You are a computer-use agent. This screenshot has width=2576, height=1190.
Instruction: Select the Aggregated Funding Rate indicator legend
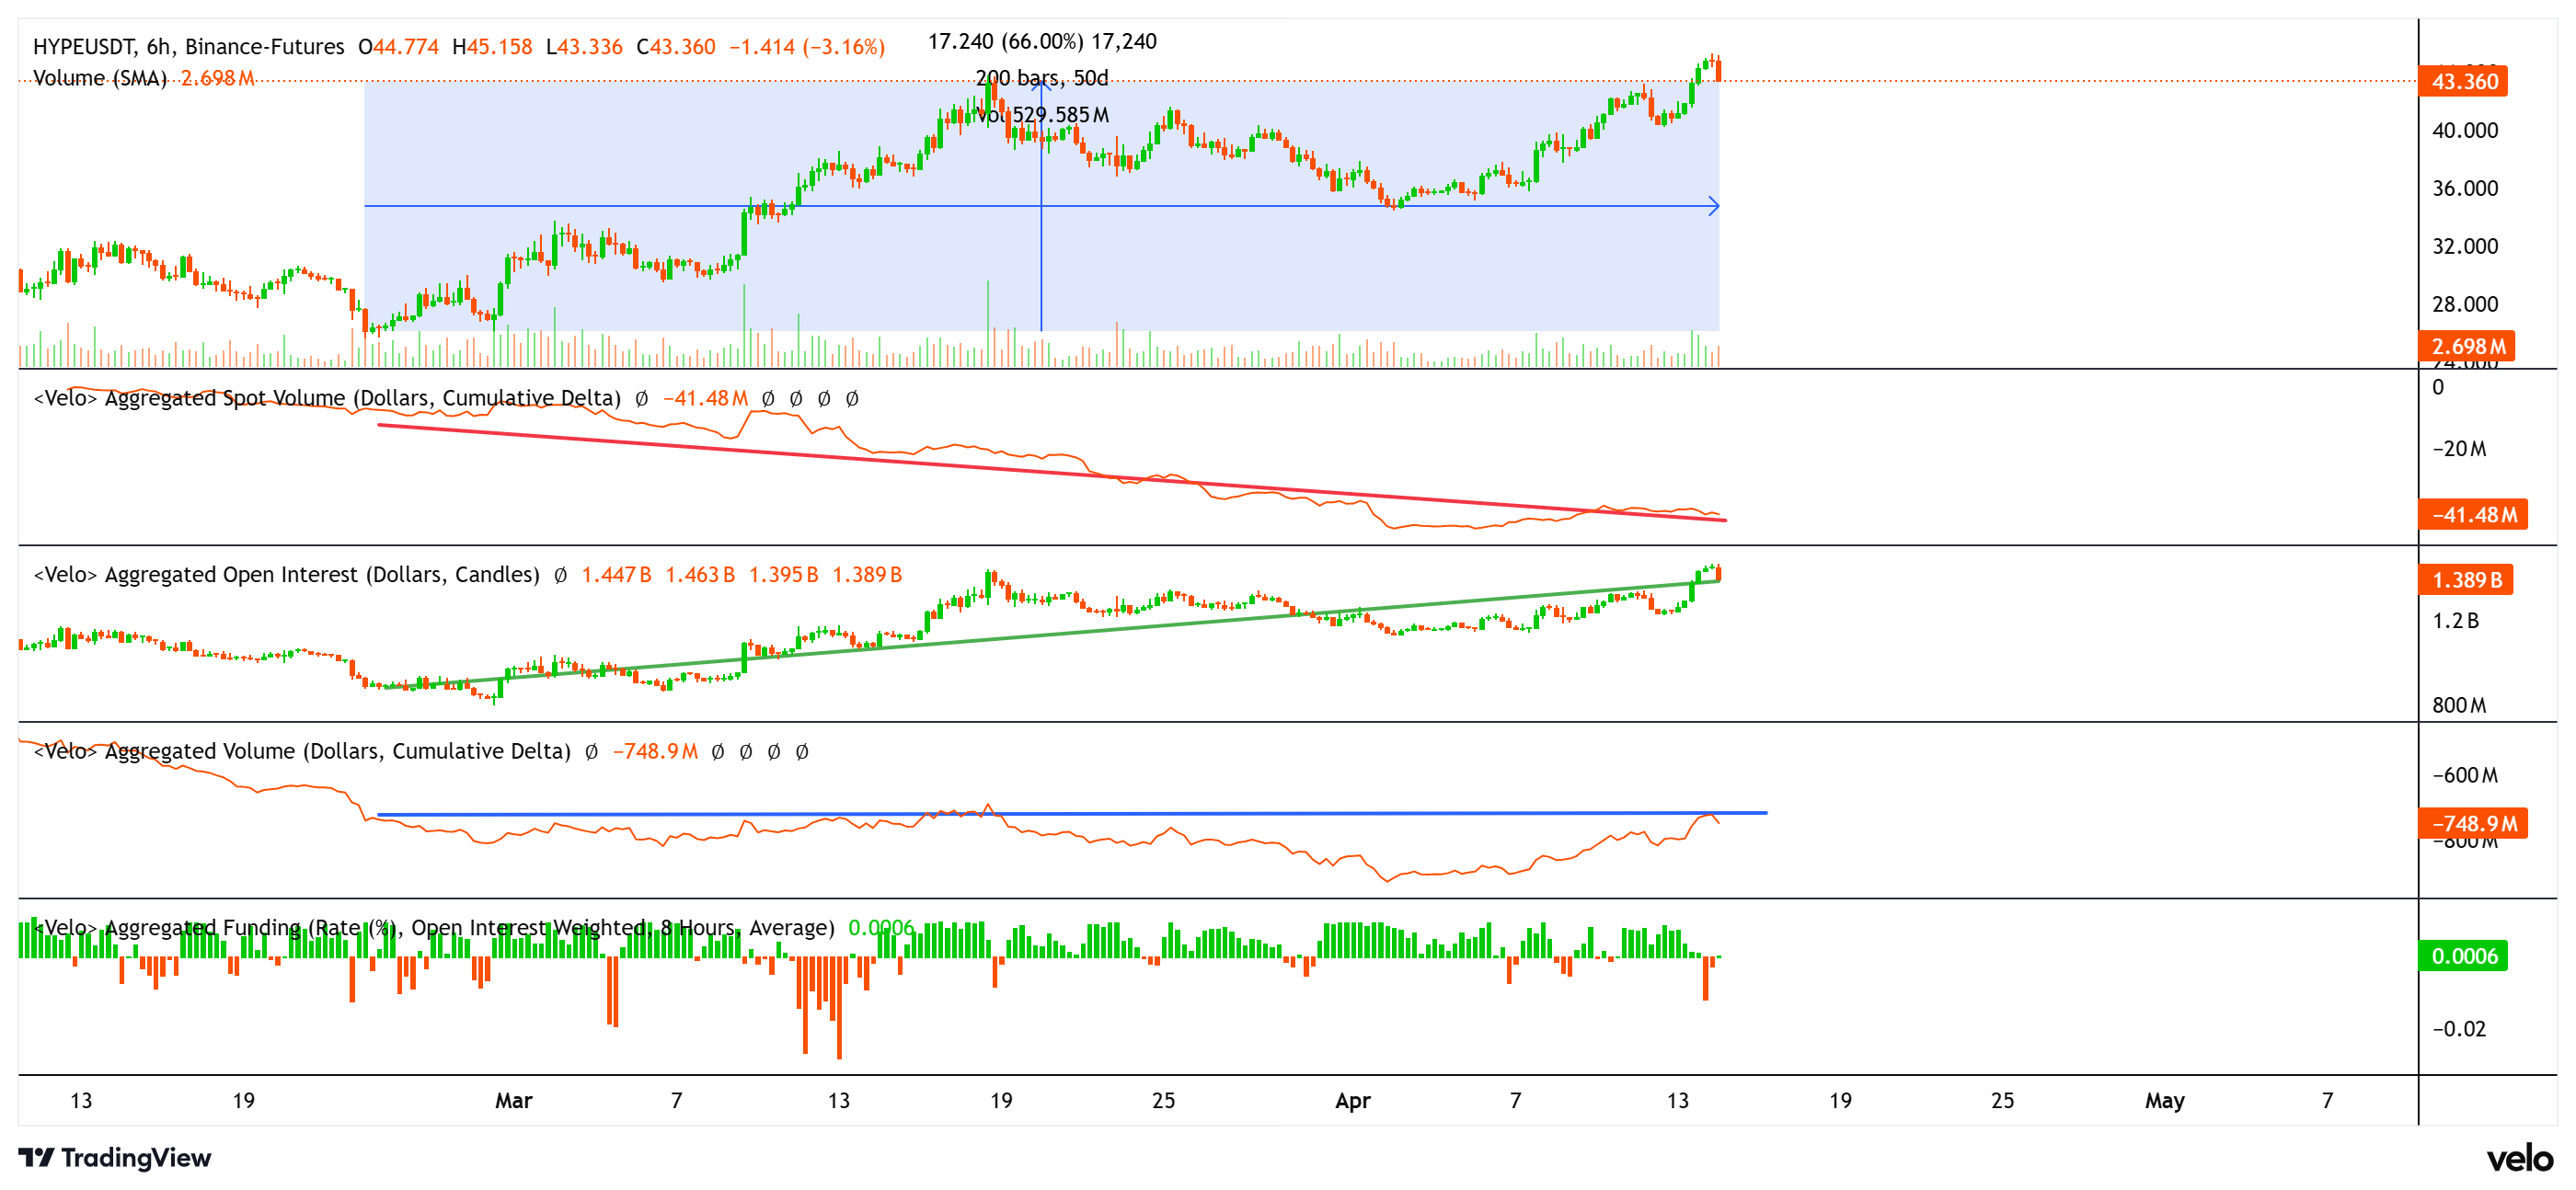[434, 928]
